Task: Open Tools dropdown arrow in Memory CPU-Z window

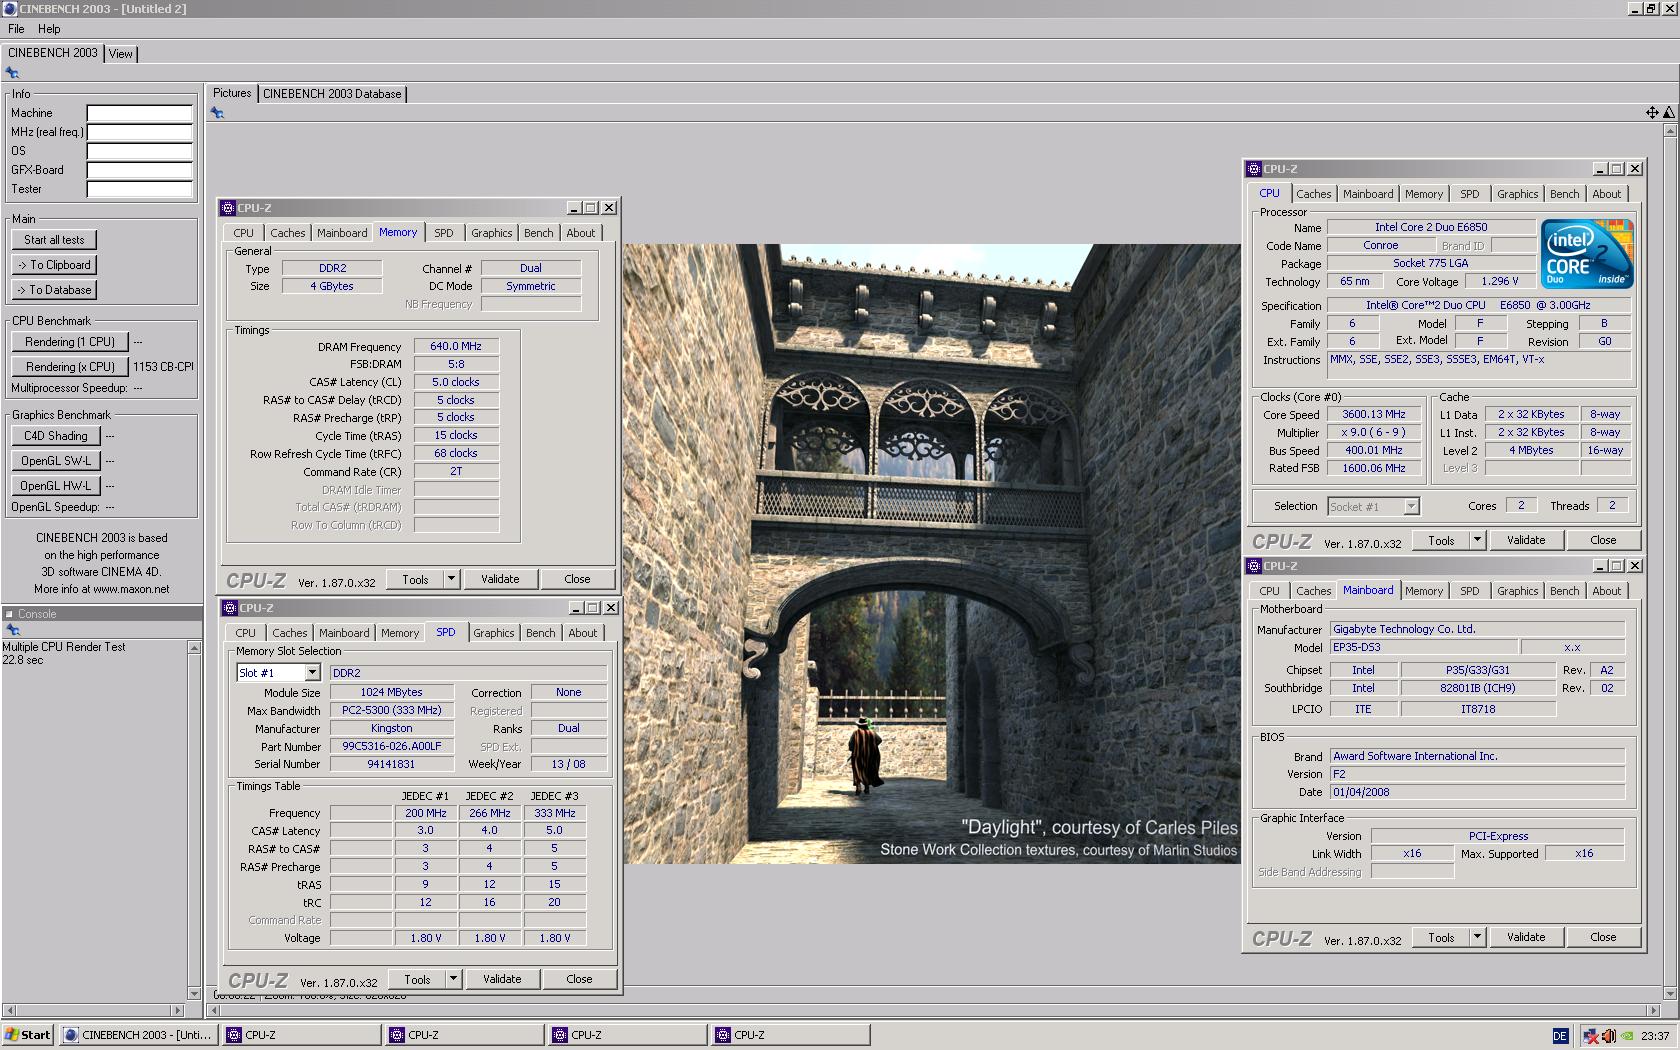Action: coord(451,579)
